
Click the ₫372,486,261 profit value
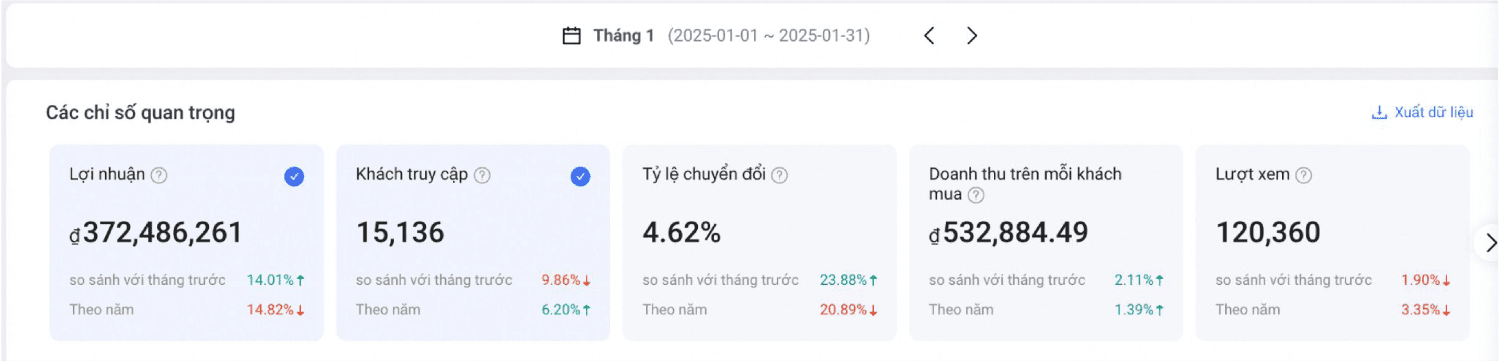pos(156,233)
